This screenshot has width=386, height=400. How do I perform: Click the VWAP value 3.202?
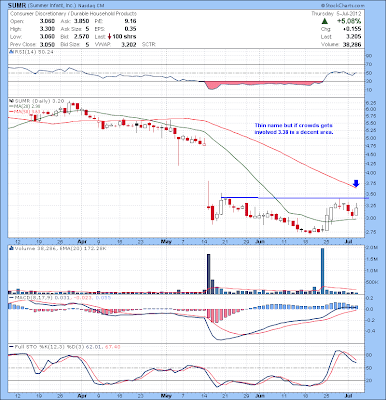(129, 44)
